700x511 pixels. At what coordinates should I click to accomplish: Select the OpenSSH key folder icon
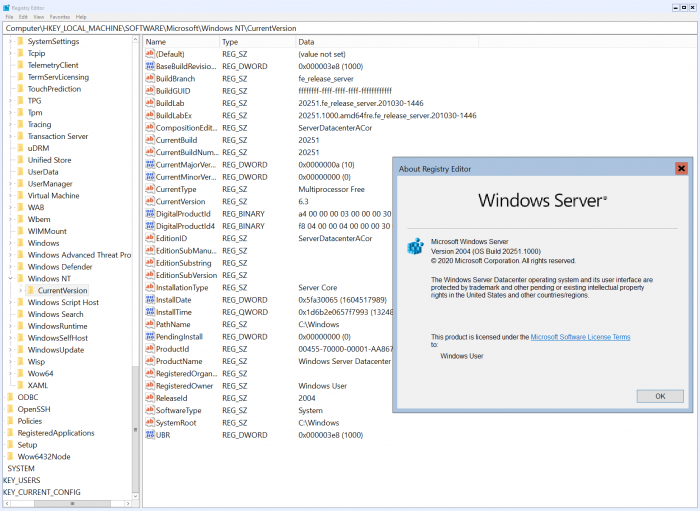coord(10,409)
